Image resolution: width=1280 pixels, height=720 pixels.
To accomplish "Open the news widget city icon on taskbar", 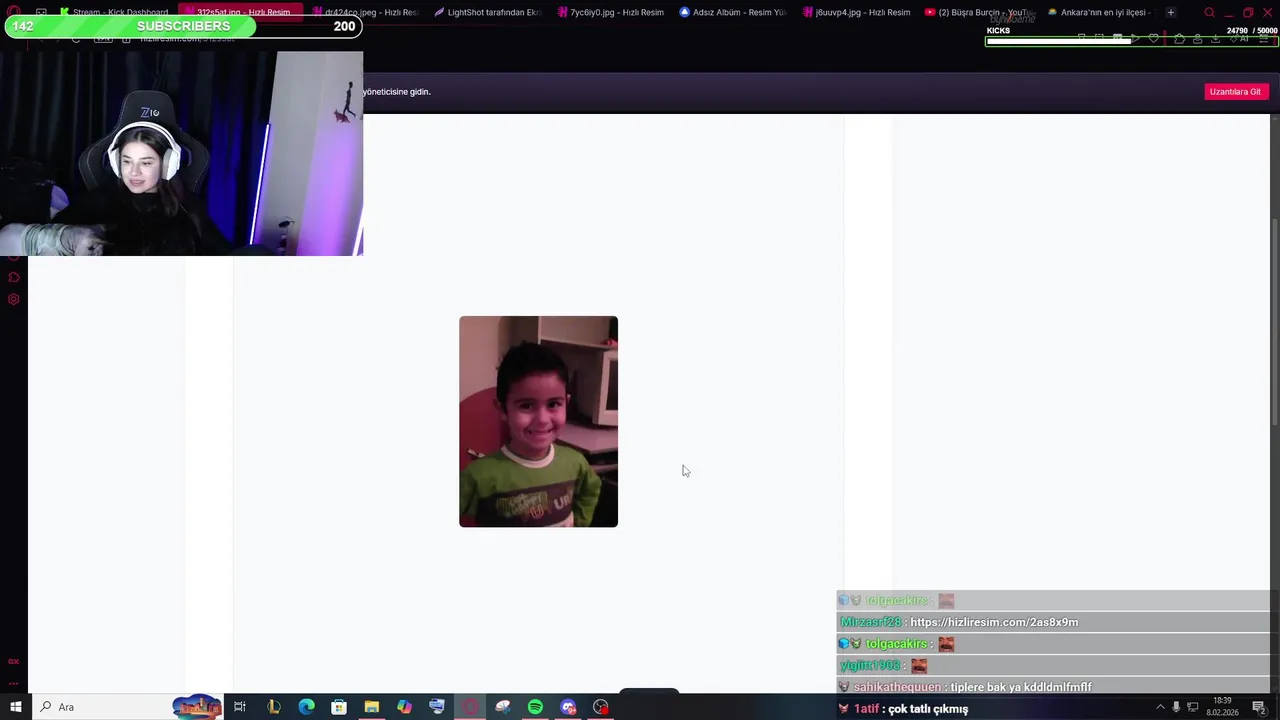I will point(197,707).
